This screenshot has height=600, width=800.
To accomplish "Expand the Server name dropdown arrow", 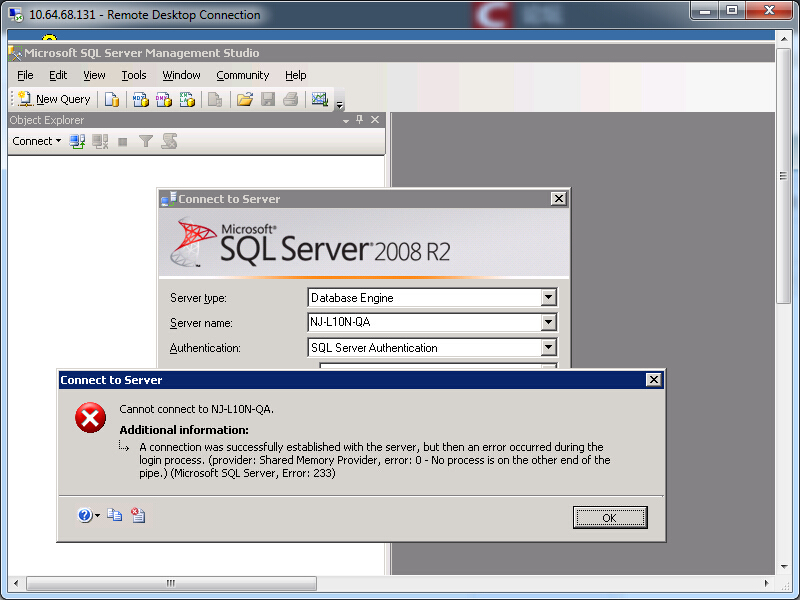I will (x=548, y=322).
